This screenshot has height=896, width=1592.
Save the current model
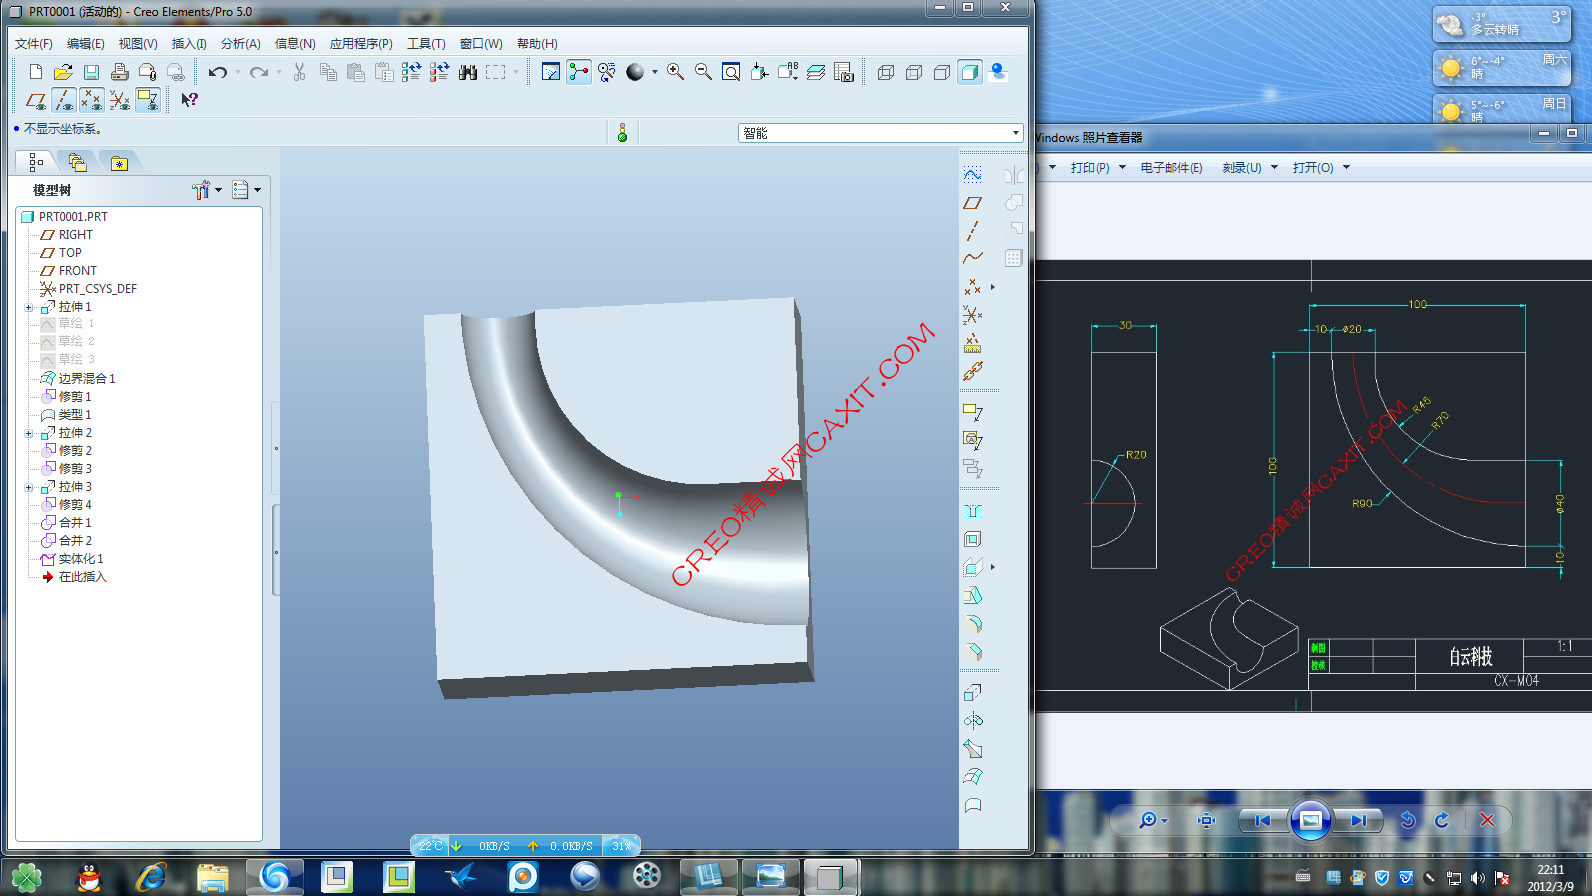(91, 72)
